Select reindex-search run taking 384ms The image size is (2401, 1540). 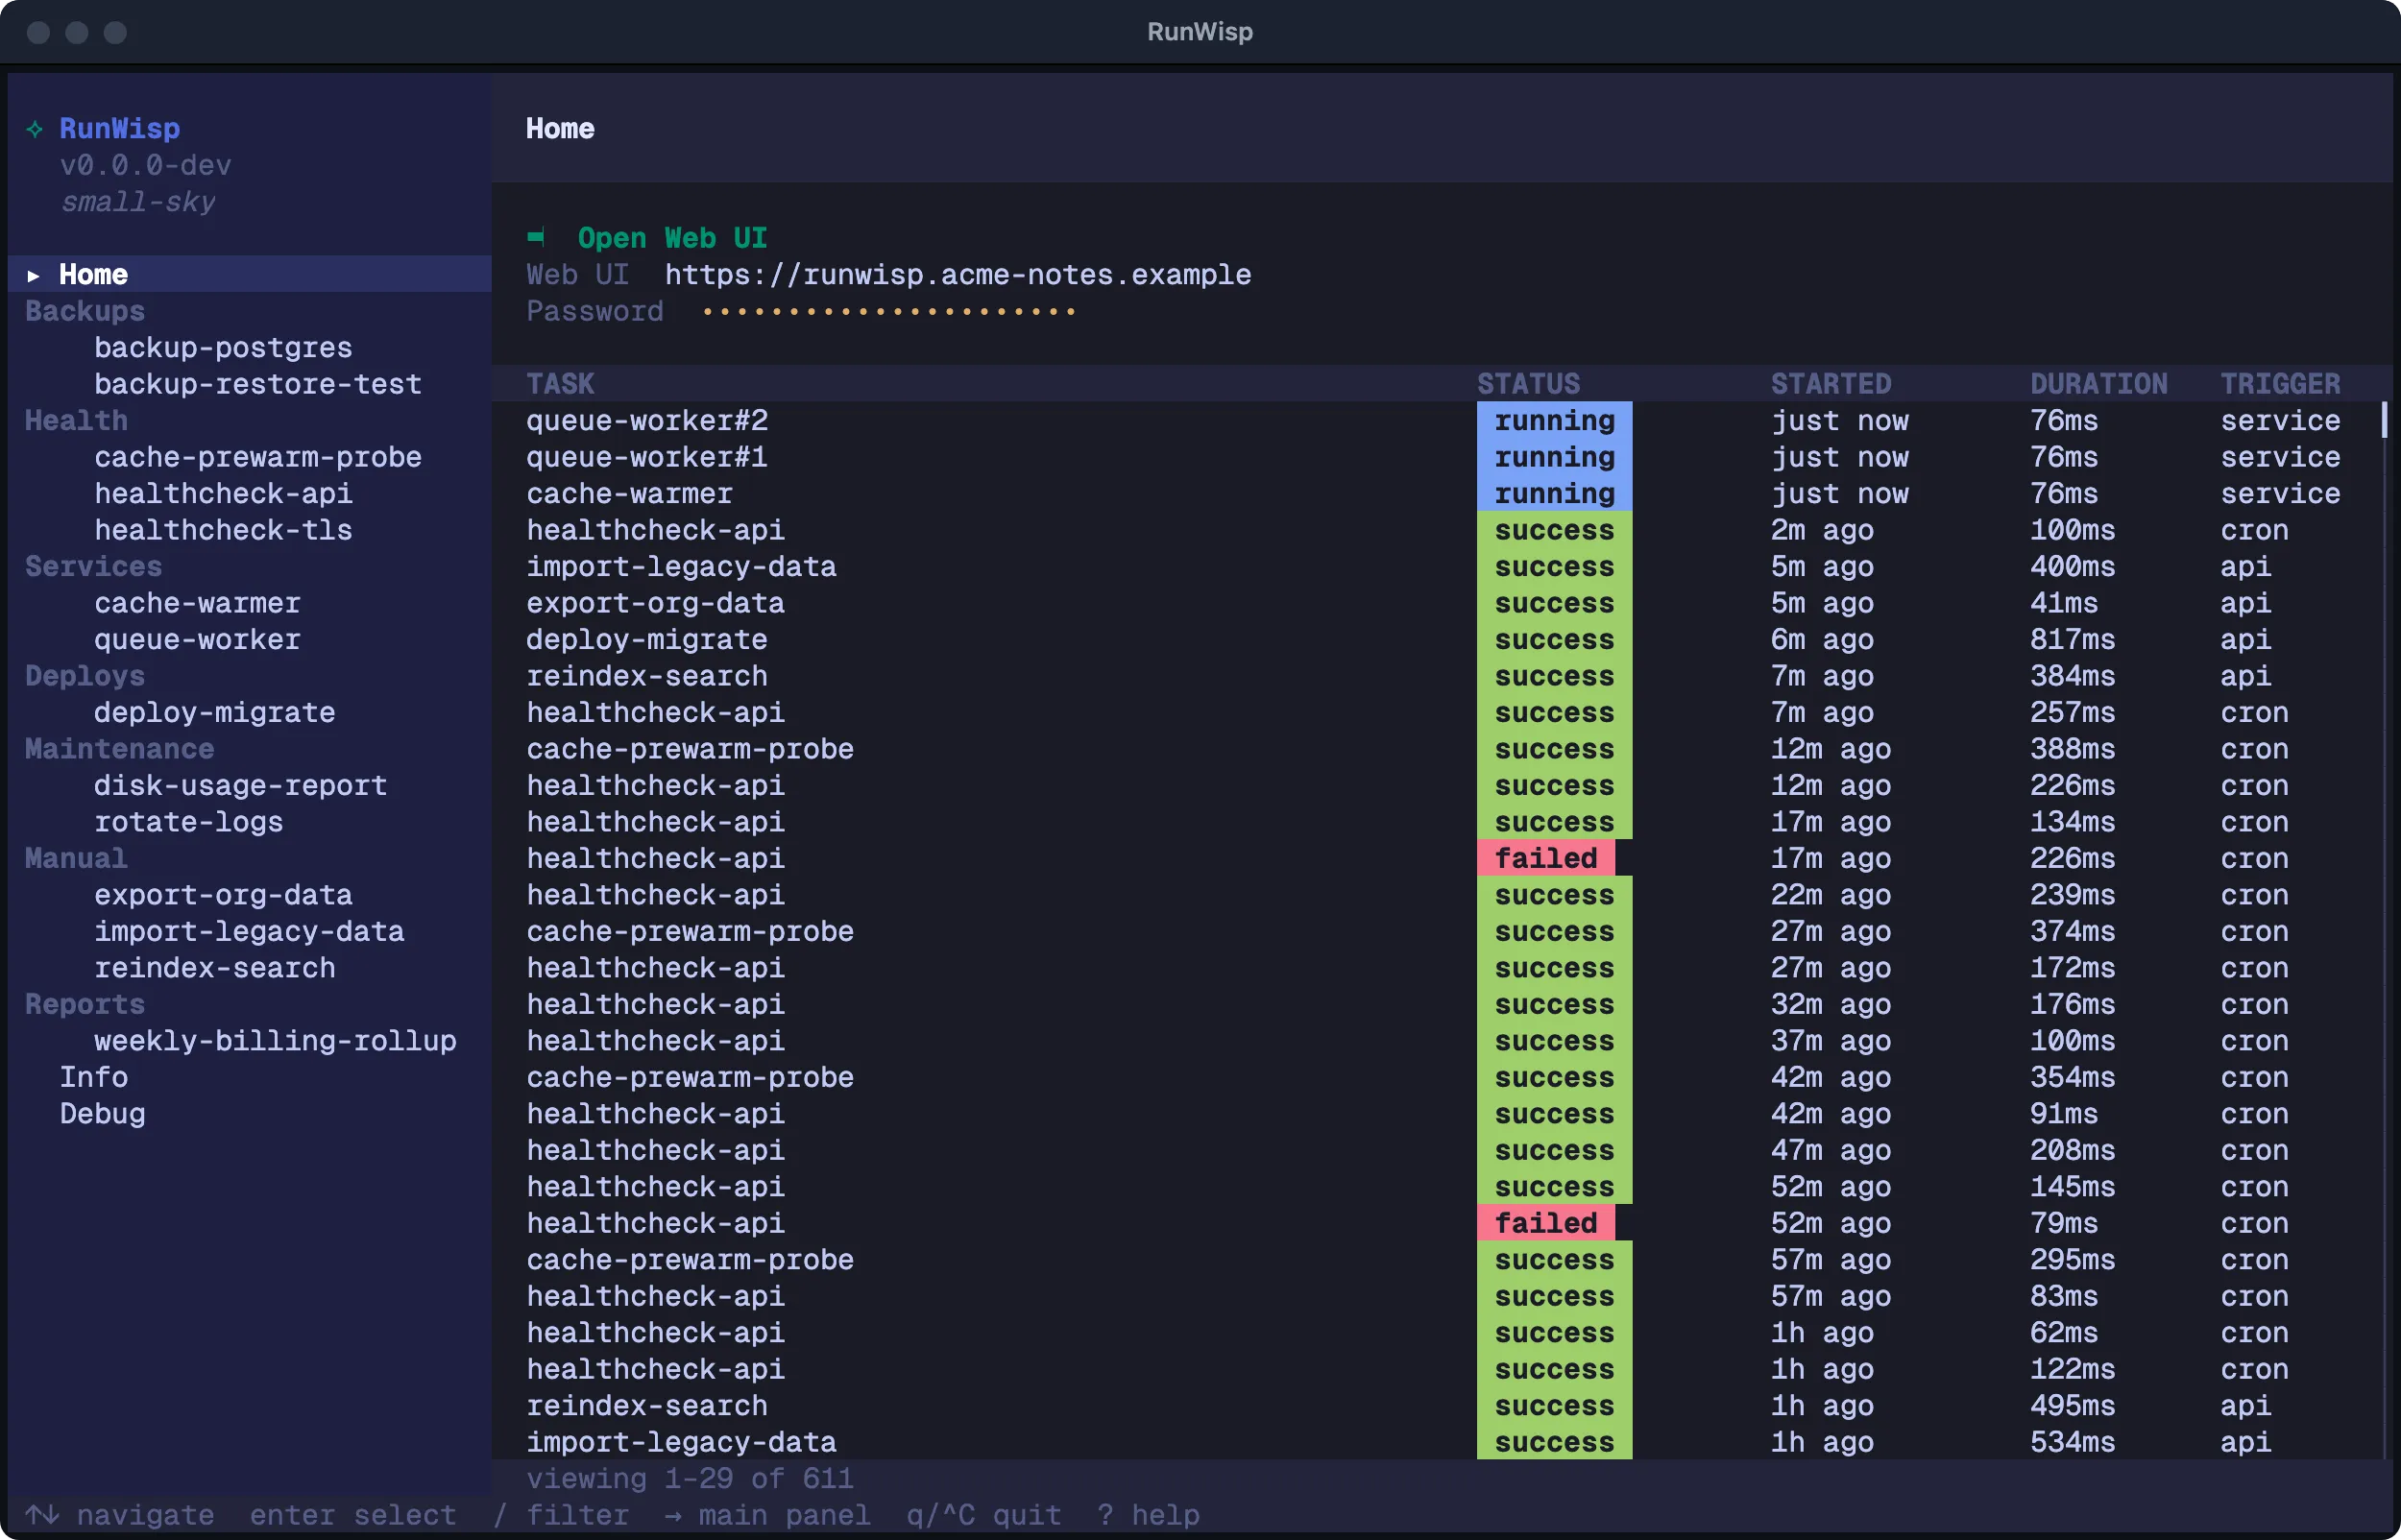(x=1437, y=676)
